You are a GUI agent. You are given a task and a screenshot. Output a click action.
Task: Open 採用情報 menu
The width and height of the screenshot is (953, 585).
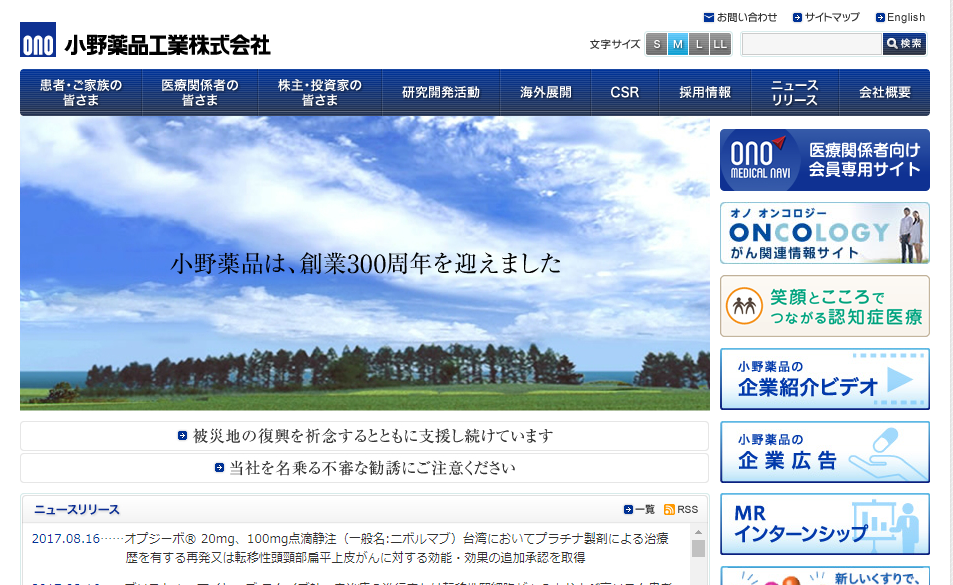click(704, 92)
